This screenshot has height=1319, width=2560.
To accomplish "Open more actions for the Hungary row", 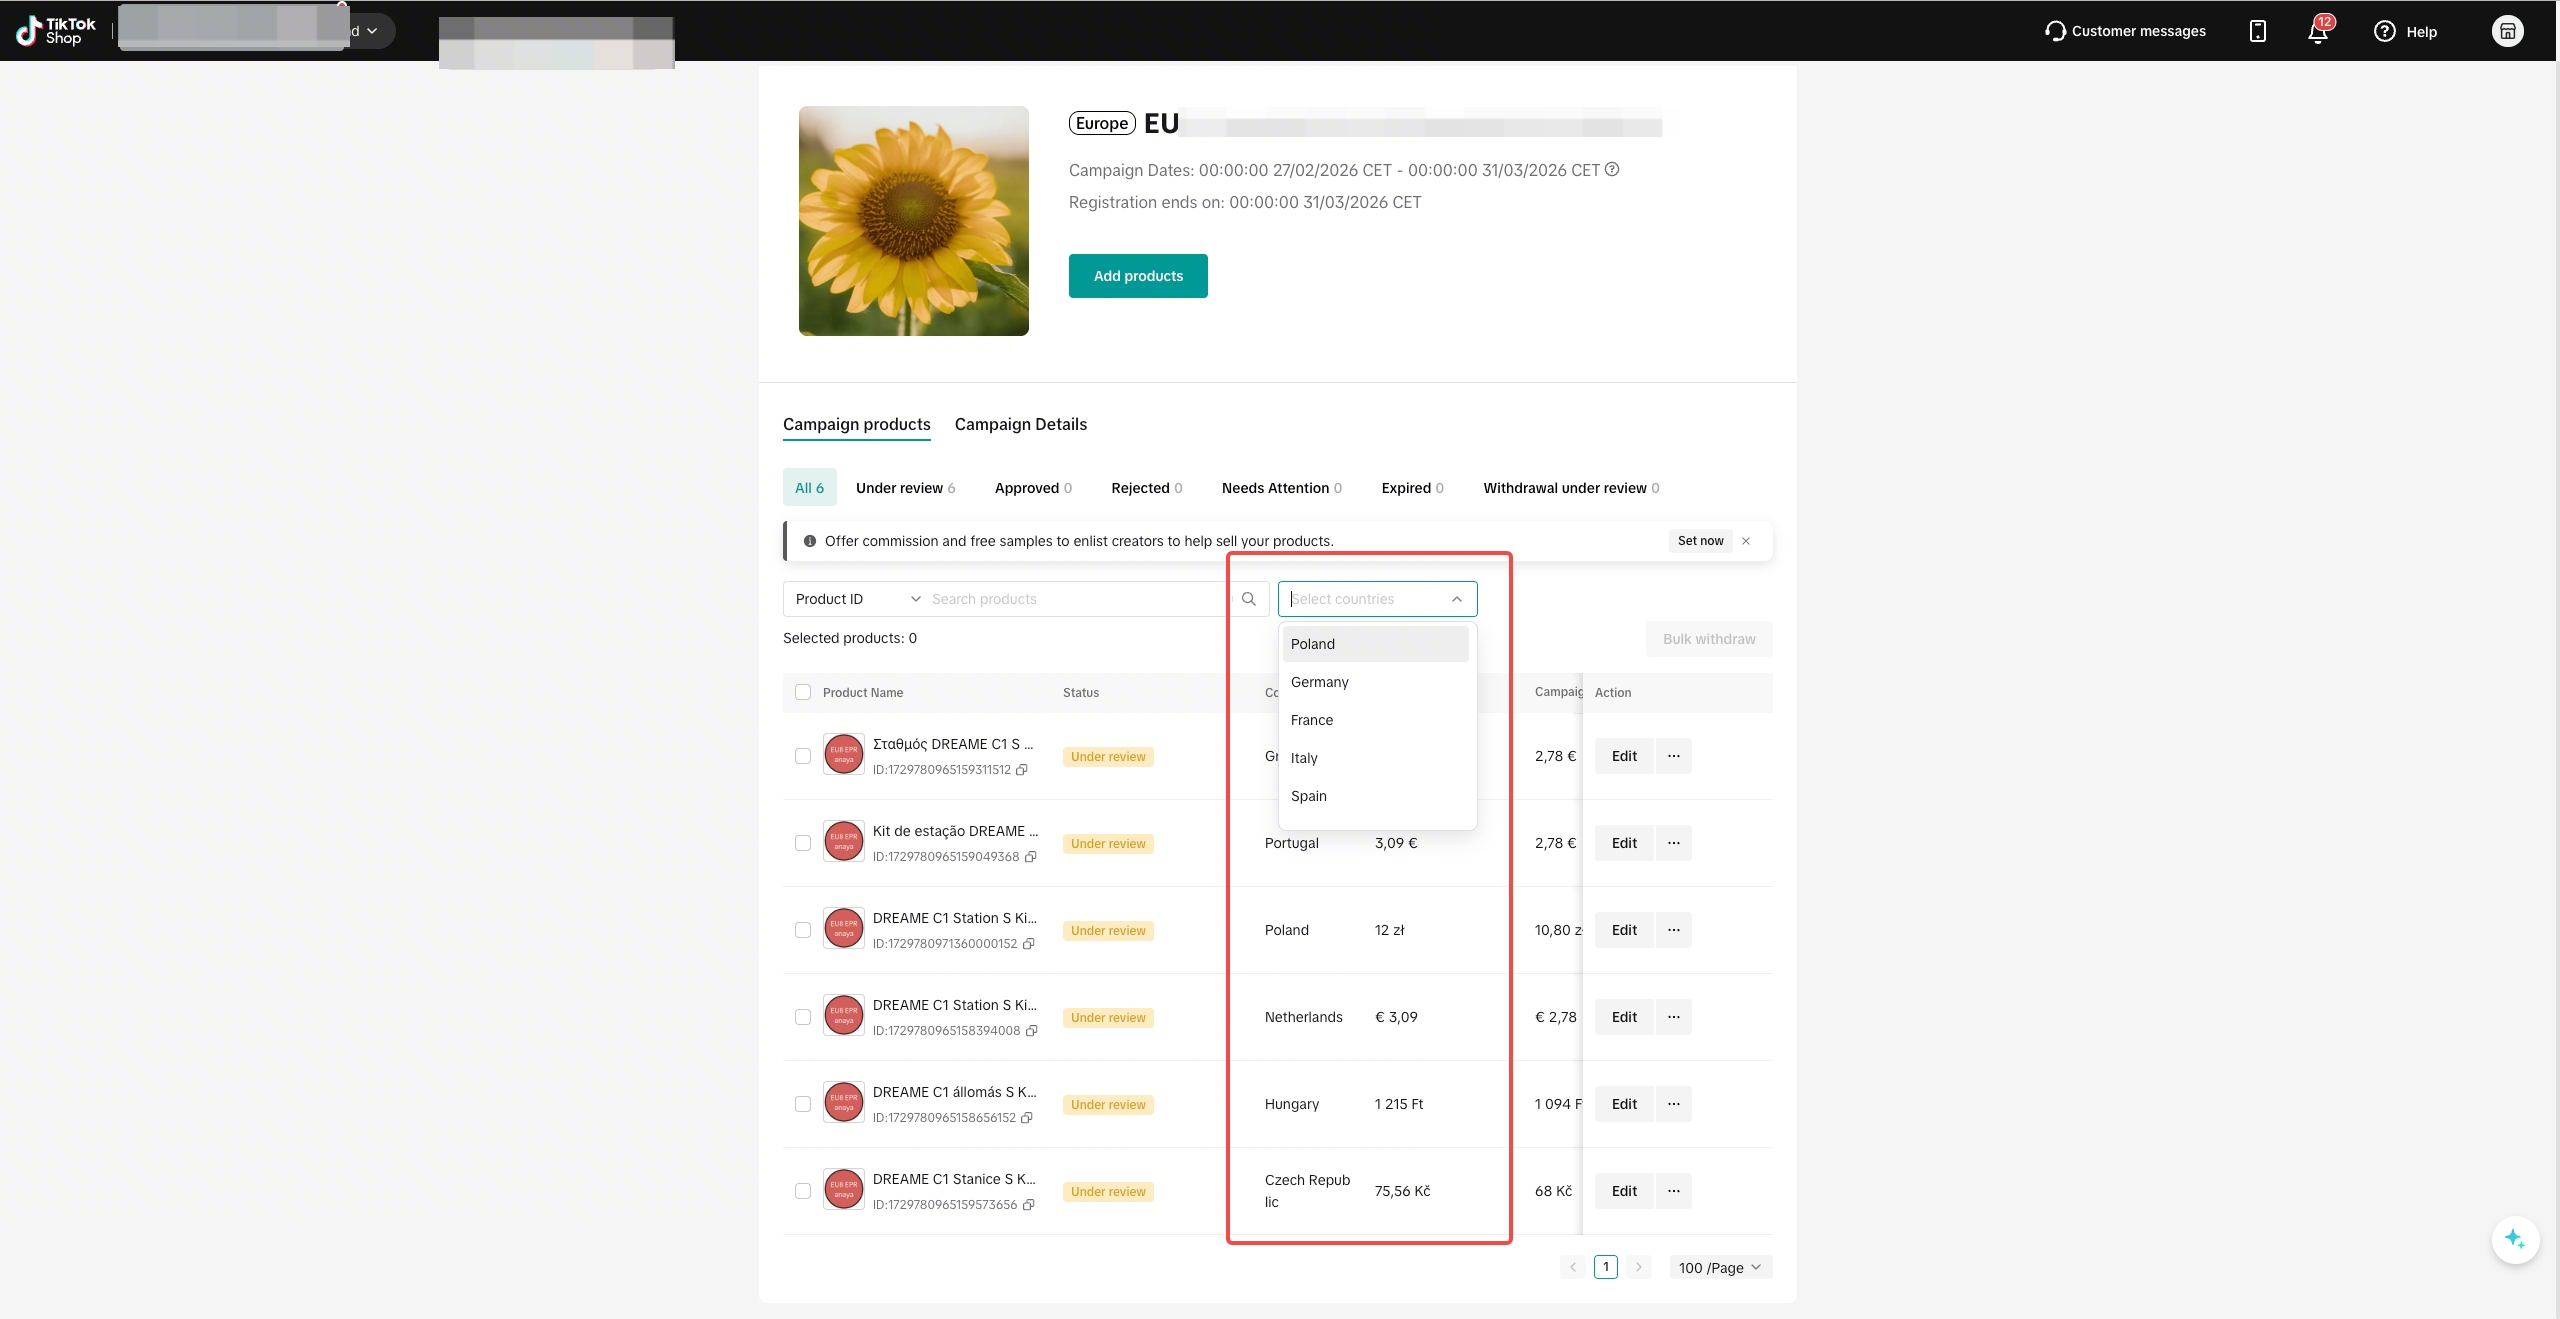I will click(1673, 1104).
